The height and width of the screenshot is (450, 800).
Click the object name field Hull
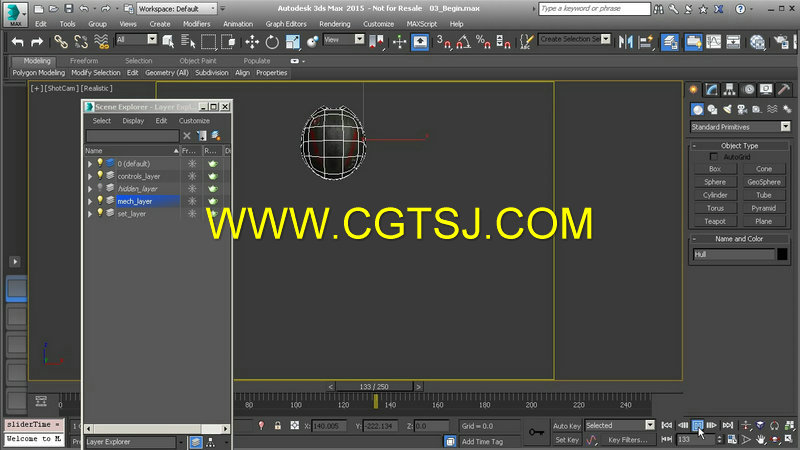click(x=734, y=254)
